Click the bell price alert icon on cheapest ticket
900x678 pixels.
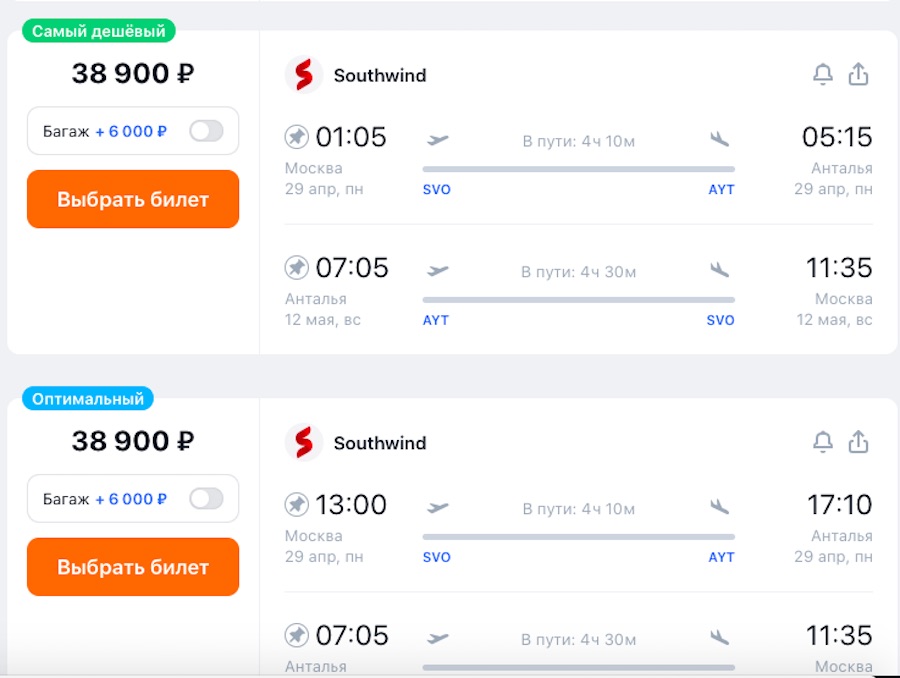tap(823, 74)
